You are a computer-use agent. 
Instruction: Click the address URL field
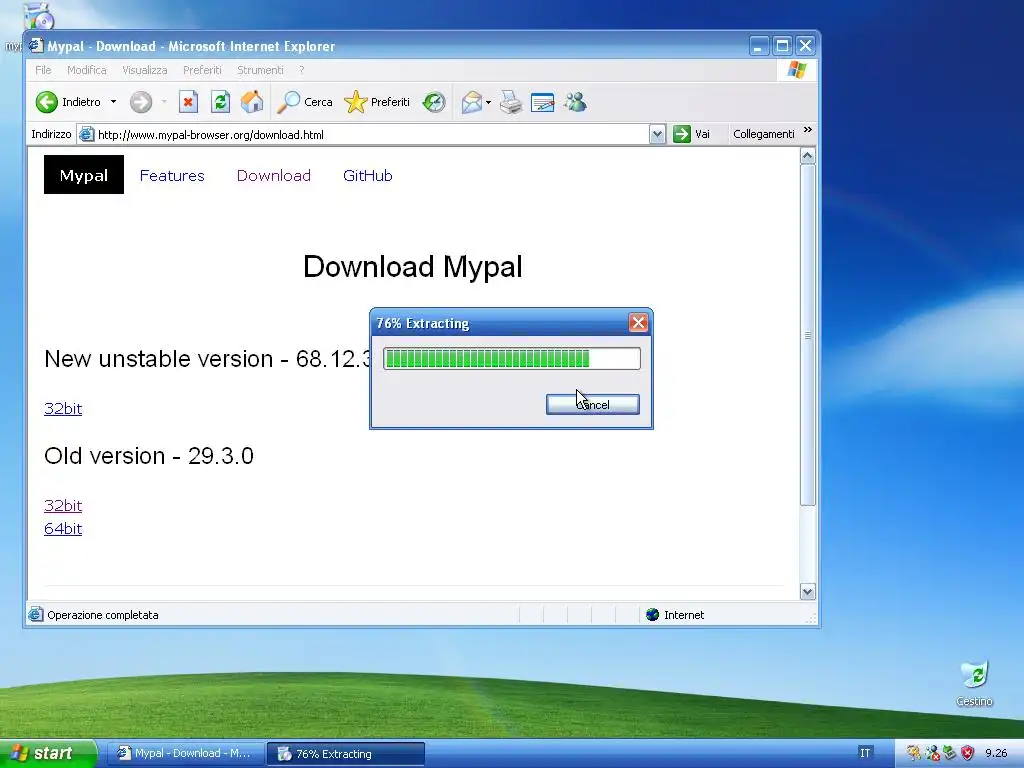[x=372, y=135]
